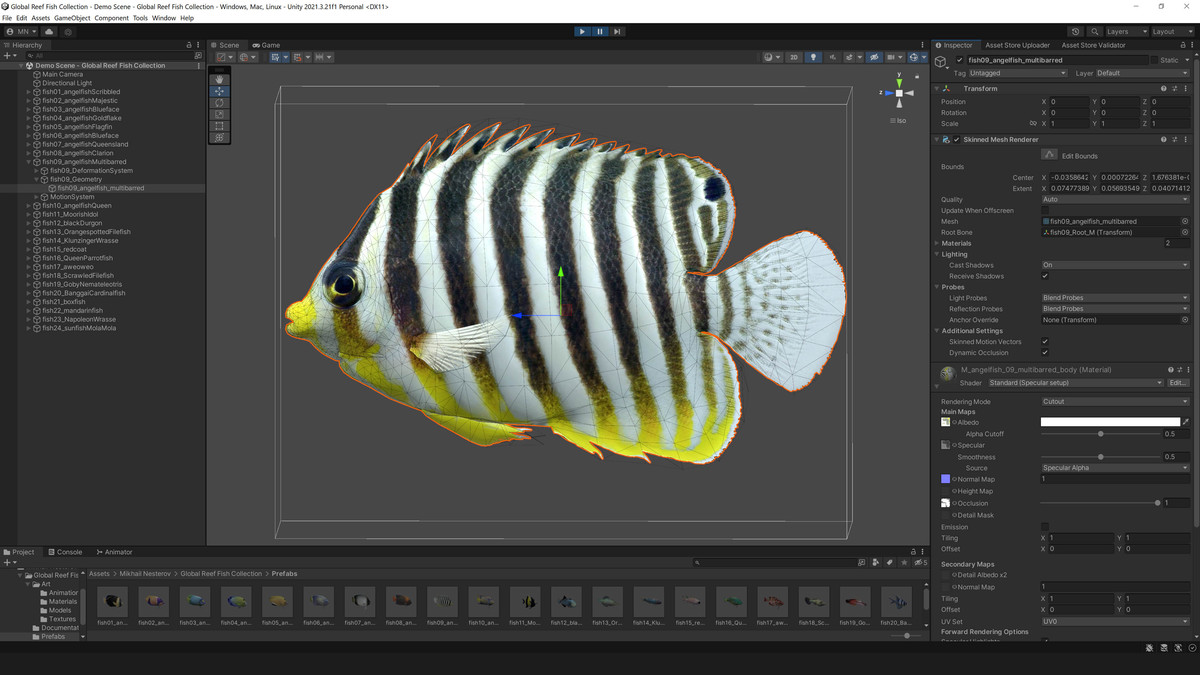
Task: Click the scene view camera settings icon
Action: click(x=891, y=57)
